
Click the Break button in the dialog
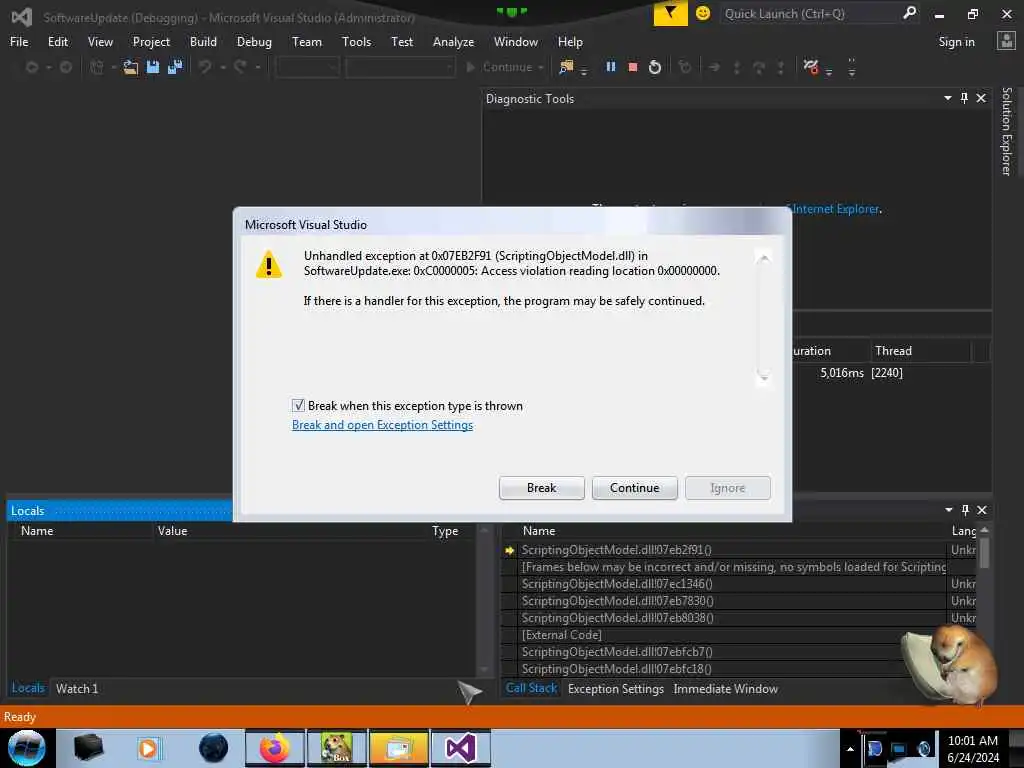pyautogui.click(x=541, y=488)
